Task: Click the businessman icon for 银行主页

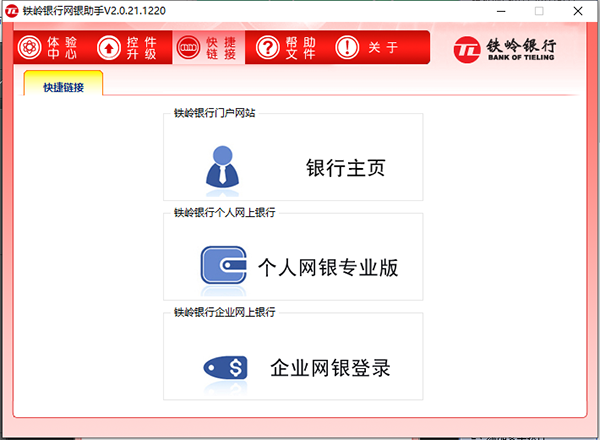Action: pos(222,167)
